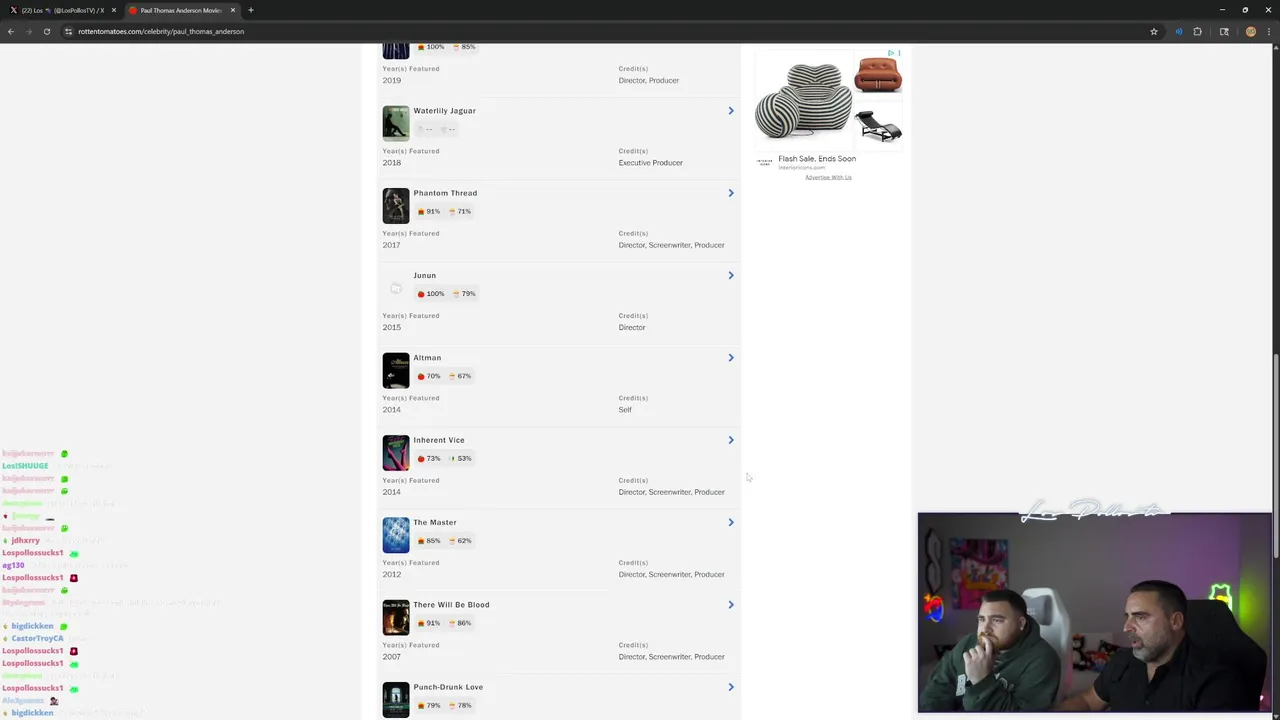Expand the Waterlily Jaguar row arrow
This screenshot has height=720, width=1280.
[x=731, y=111]
